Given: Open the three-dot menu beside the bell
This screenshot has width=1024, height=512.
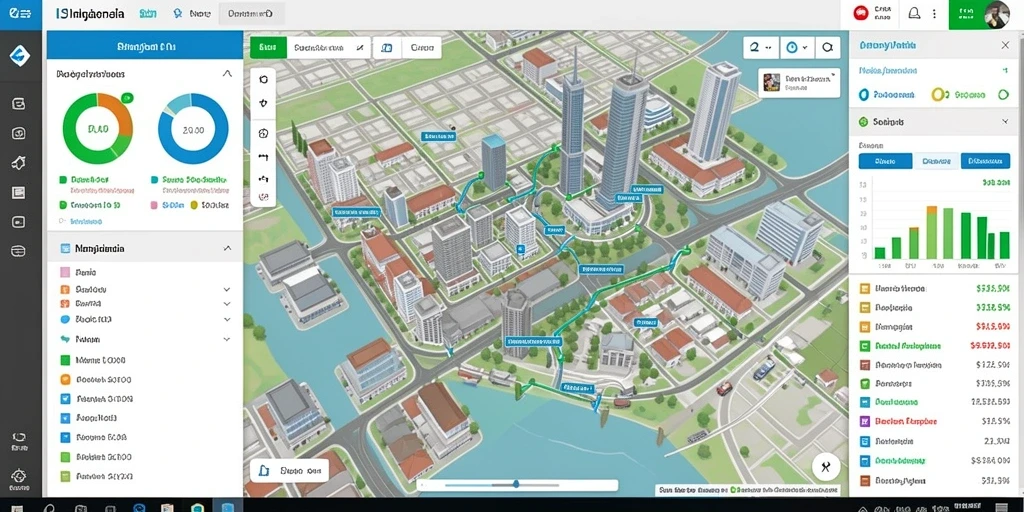Looking at the screenshot, I should pyautogui.click(x=935, y=13).
